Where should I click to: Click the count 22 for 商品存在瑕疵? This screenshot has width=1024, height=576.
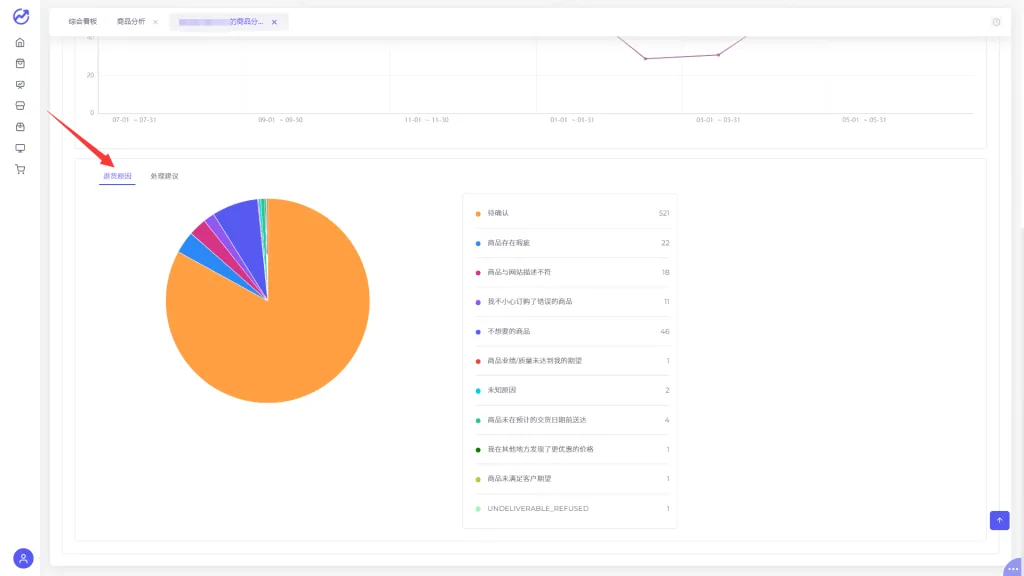click(x=665, y=243)
